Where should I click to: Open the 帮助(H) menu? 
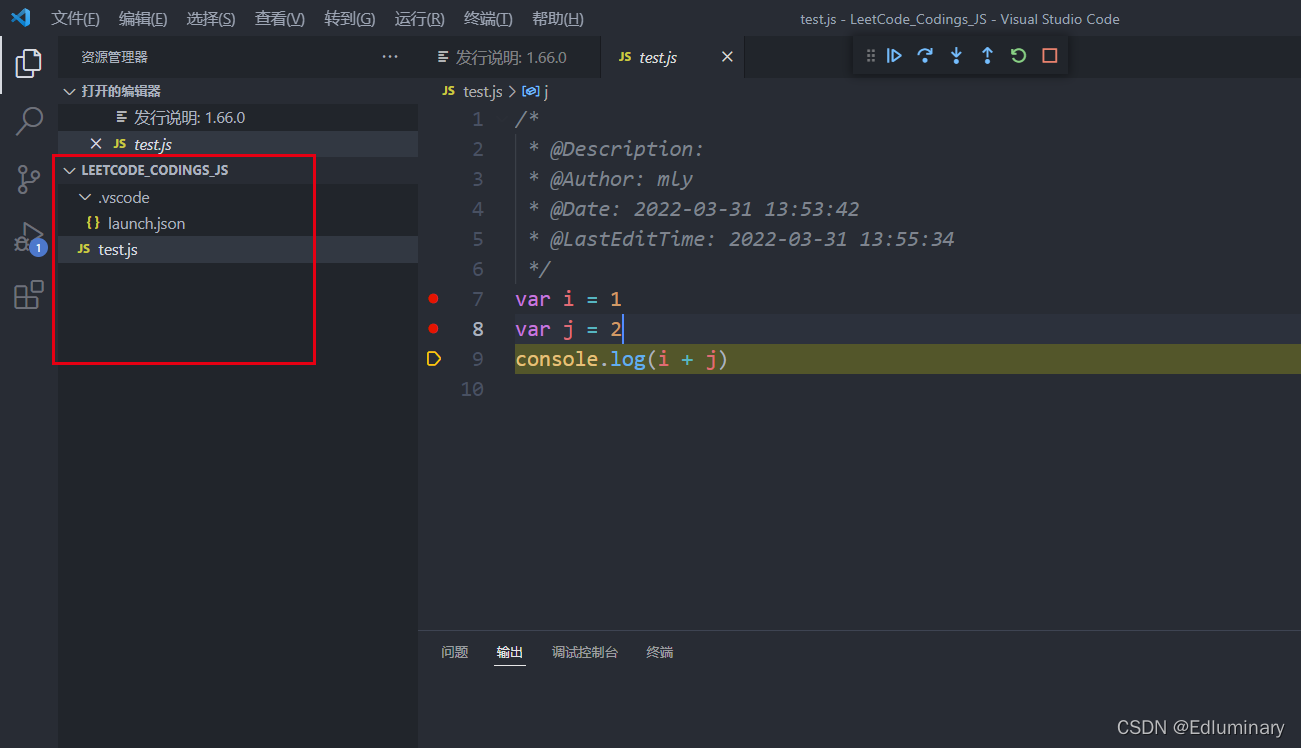(558, 19)
